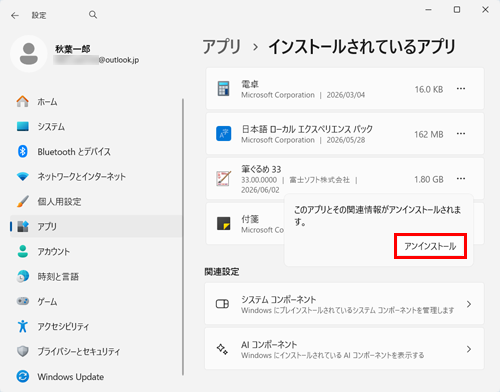Click the Home house icon in sidebar
Screen dimensions: 500x392
(x=23, y=101)
